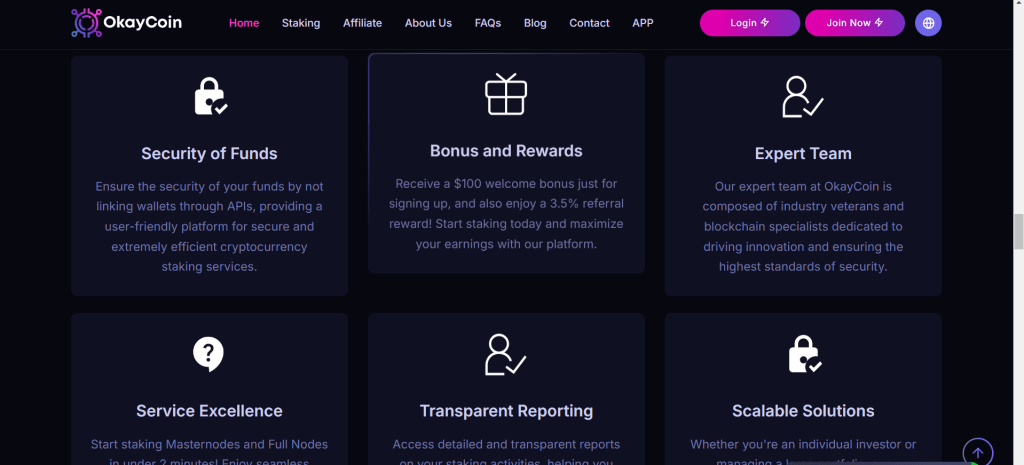
Task: Click the Login button
Action: pyautogui.click(x=749, y=23)
